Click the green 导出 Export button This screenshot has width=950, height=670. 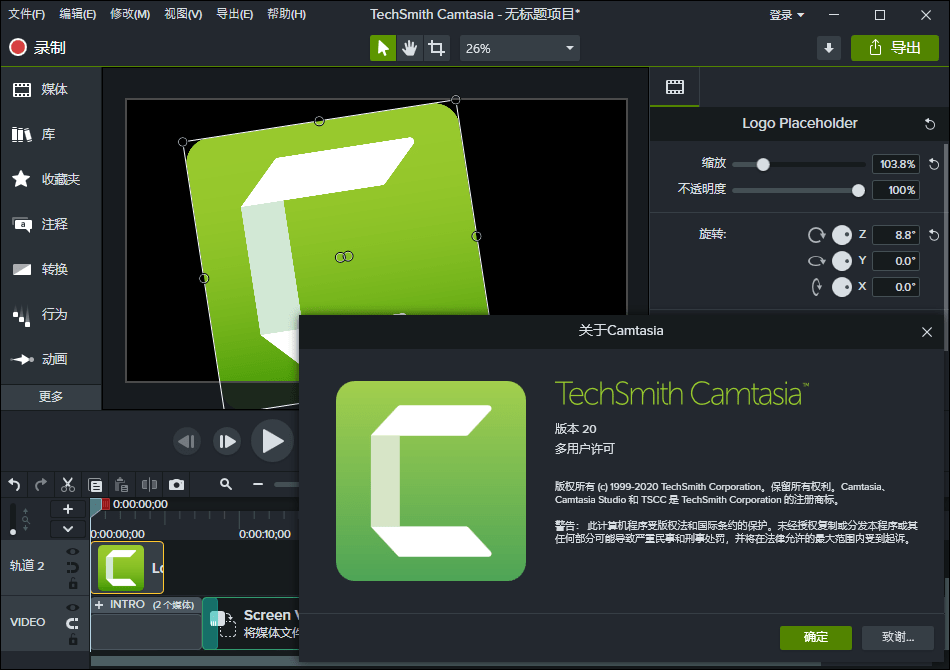pyautogui.click(x=895, y=48)
